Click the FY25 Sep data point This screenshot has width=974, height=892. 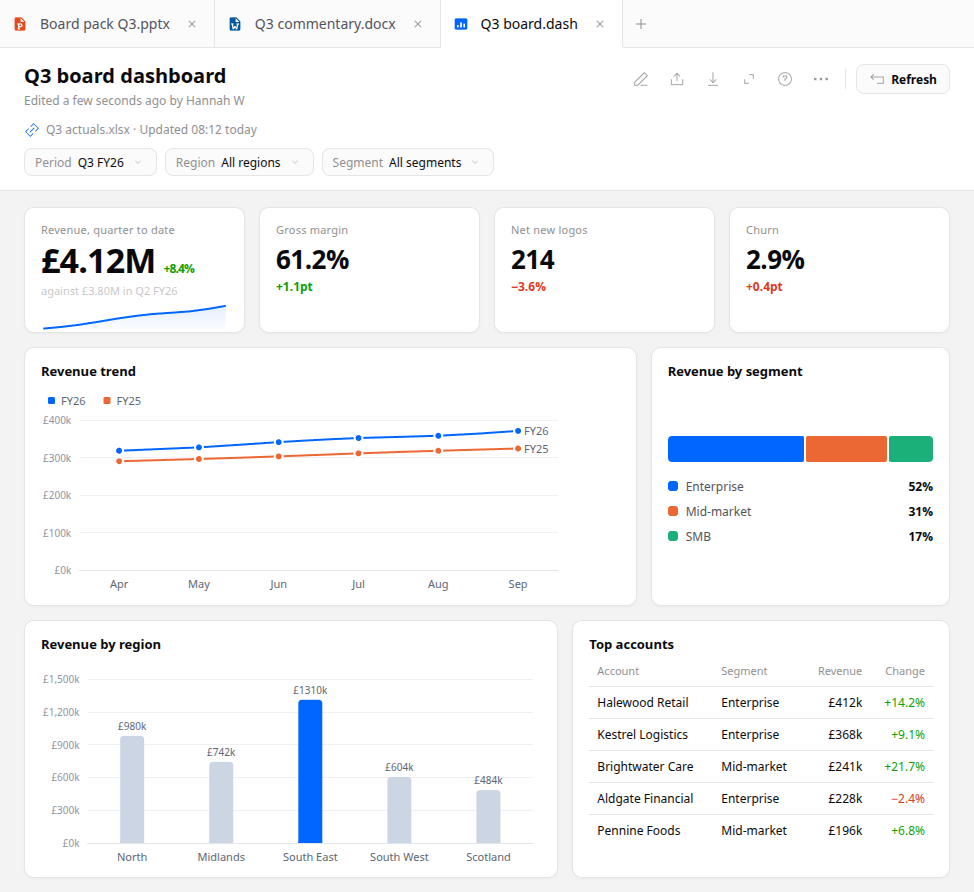[518, 448]
